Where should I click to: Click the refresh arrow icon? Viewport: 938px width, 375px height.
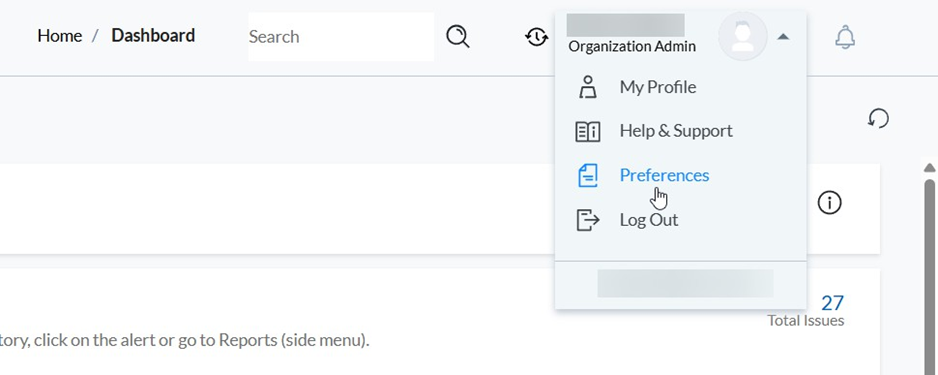click(x=878, y=118)
